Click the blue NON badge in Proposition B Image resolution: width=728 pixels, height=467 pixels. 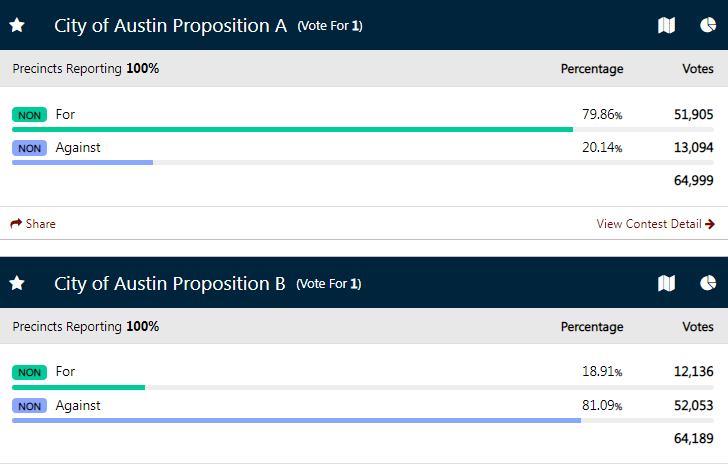point(29,406)
